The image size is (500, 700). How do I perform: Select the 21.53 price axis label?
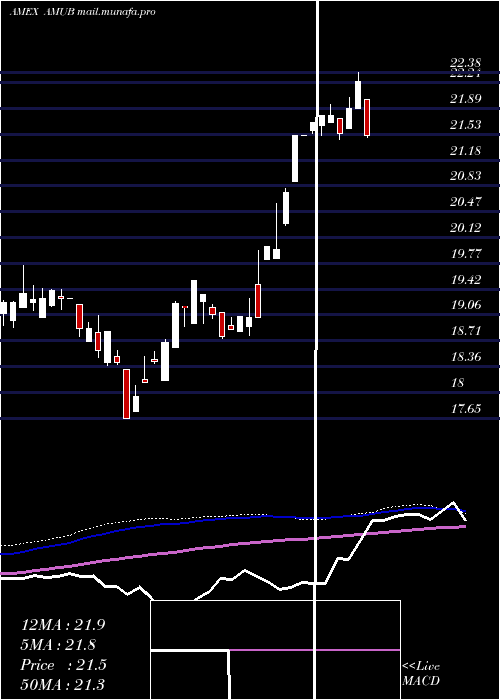(x=465, y=125)
